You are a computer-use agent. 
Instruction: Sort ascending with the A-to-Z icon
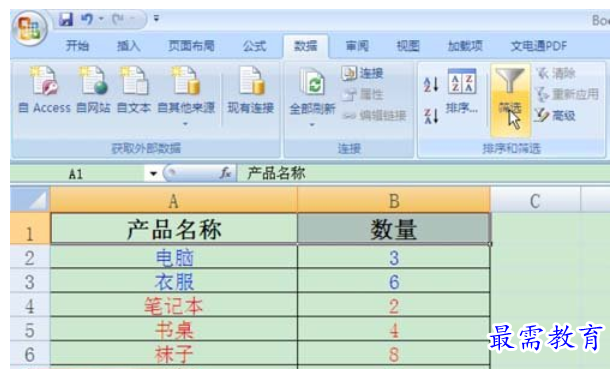[x=431, y=84]
